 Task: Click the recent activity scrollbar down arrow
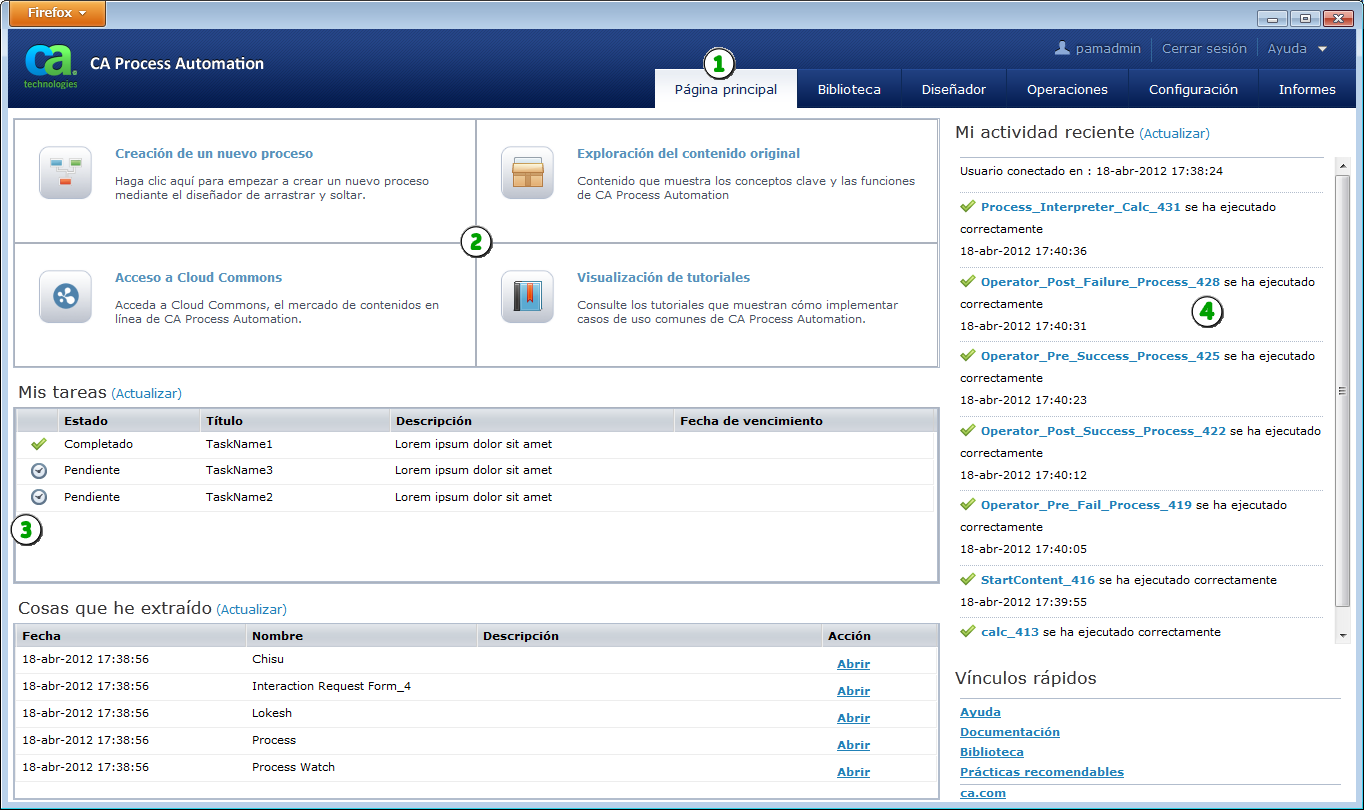[x=1343, y=635]
